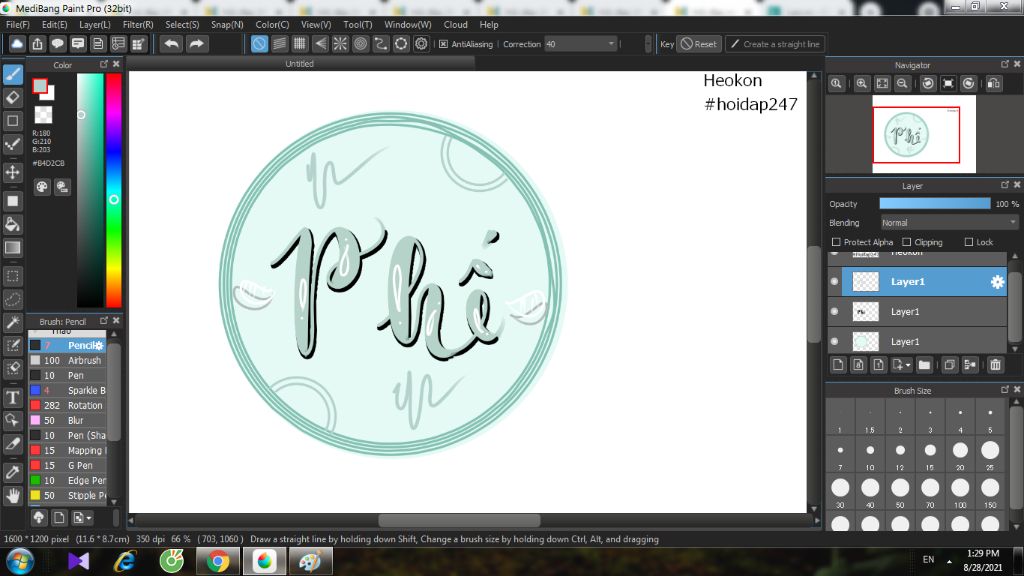Select the Brush tool in left toolbar

coord(13,74)
